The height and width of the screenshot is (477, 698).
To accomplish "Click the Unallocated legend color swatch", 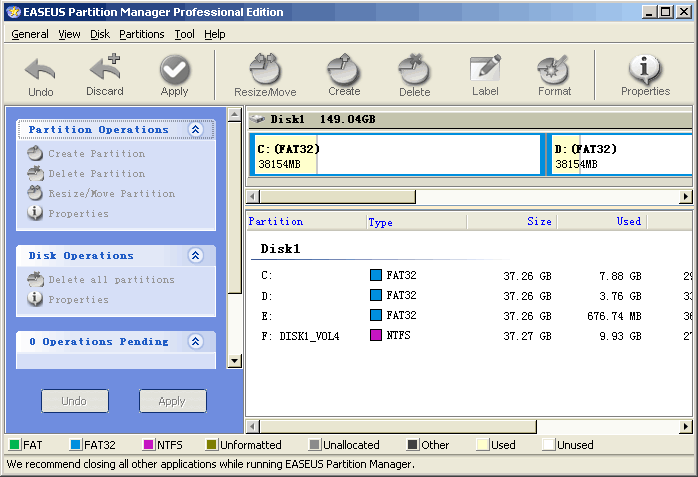I will click(315, 445).
